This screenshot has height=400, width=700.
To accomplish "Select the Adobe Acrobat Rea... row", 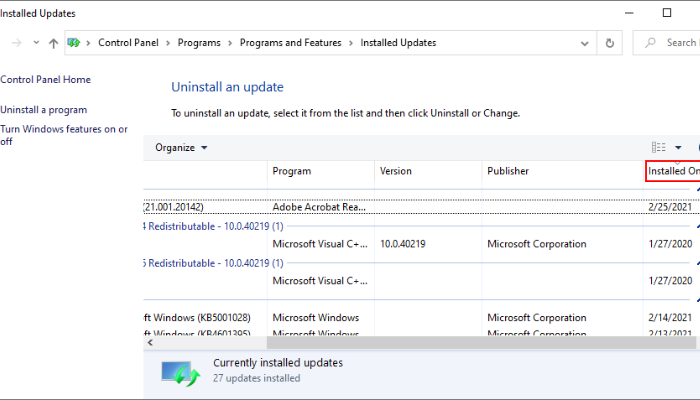I will [x=421, y=207].
